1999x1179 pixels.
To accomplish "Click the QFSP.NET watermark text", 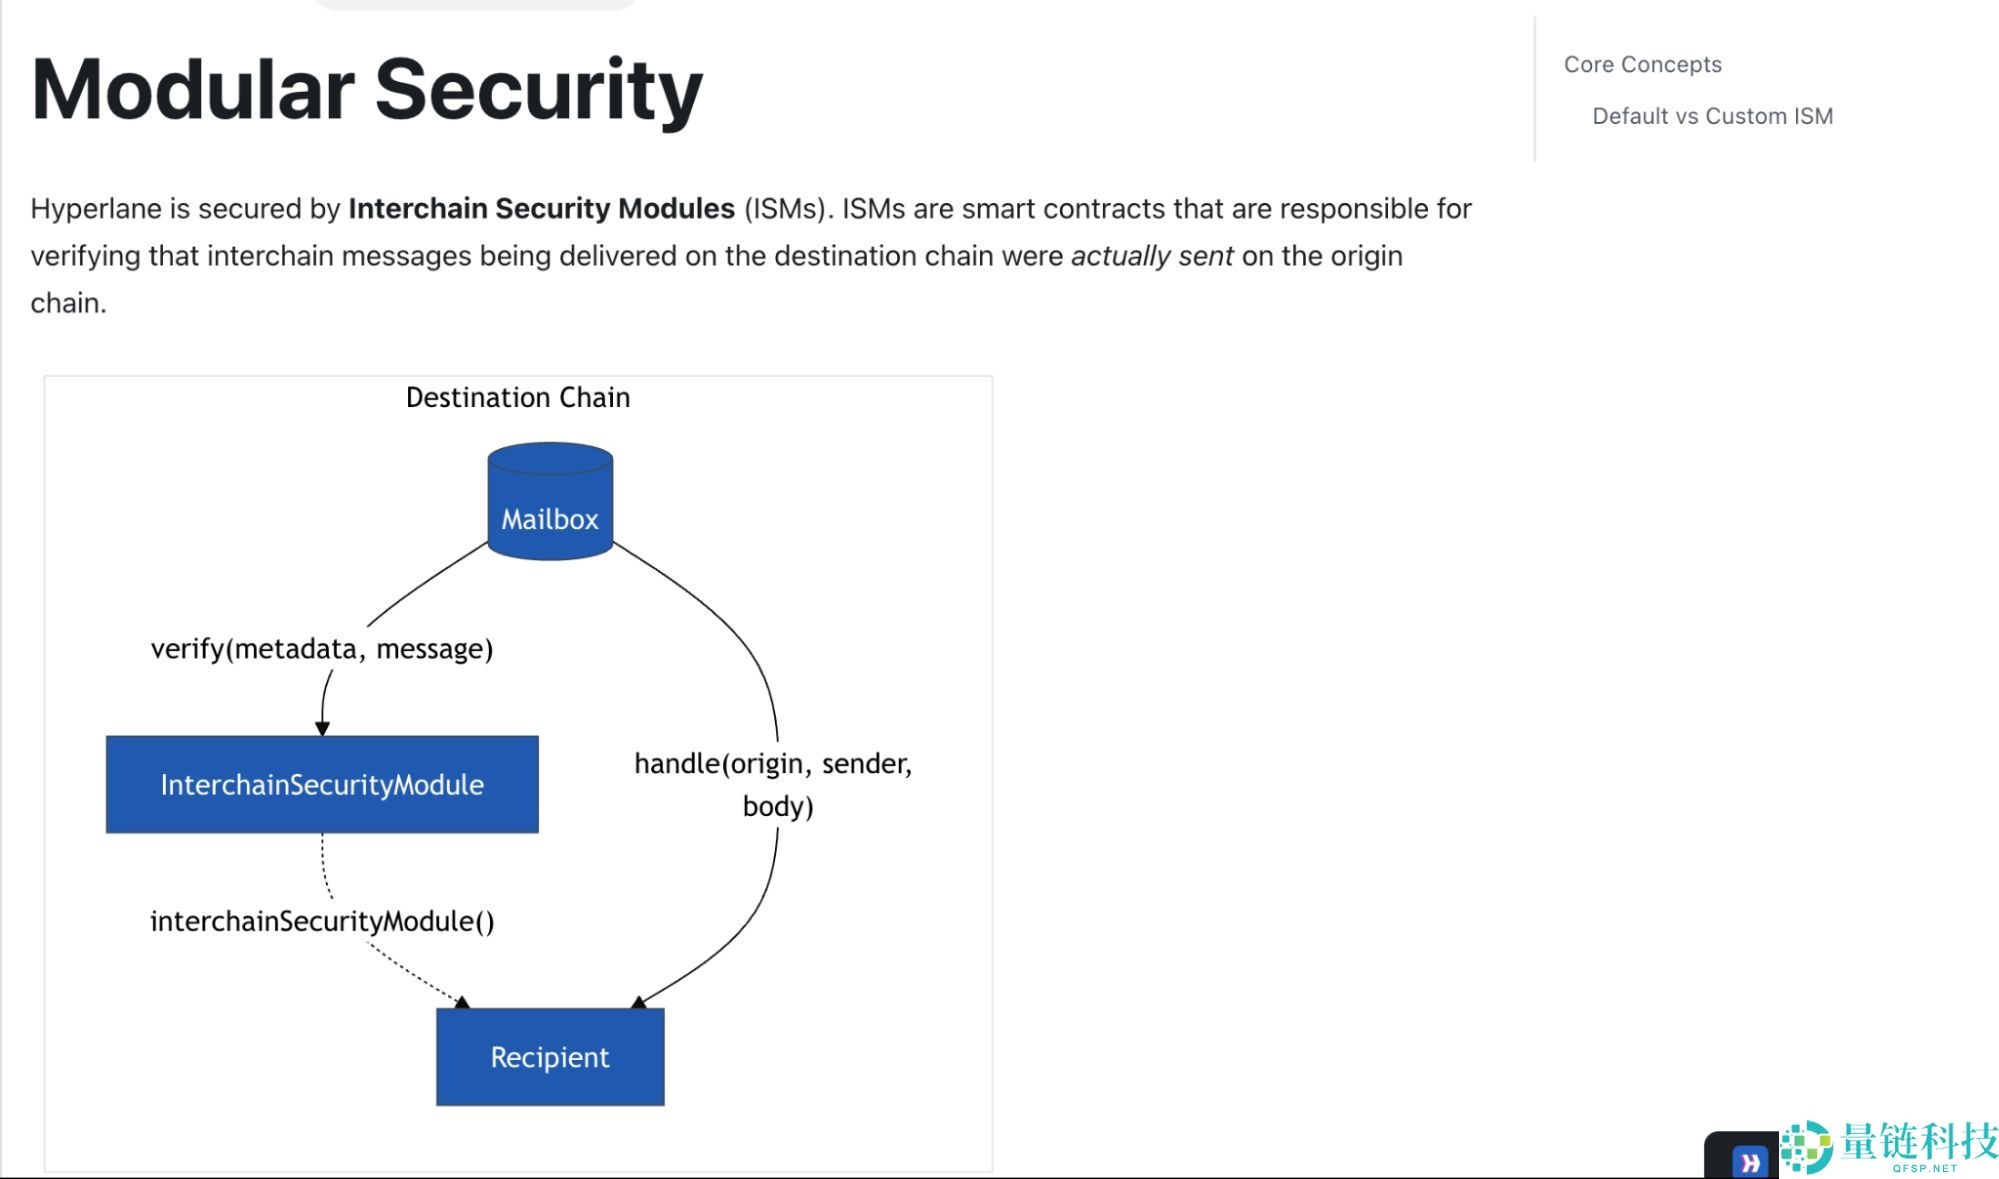I will click(x=1924, y=1168).
